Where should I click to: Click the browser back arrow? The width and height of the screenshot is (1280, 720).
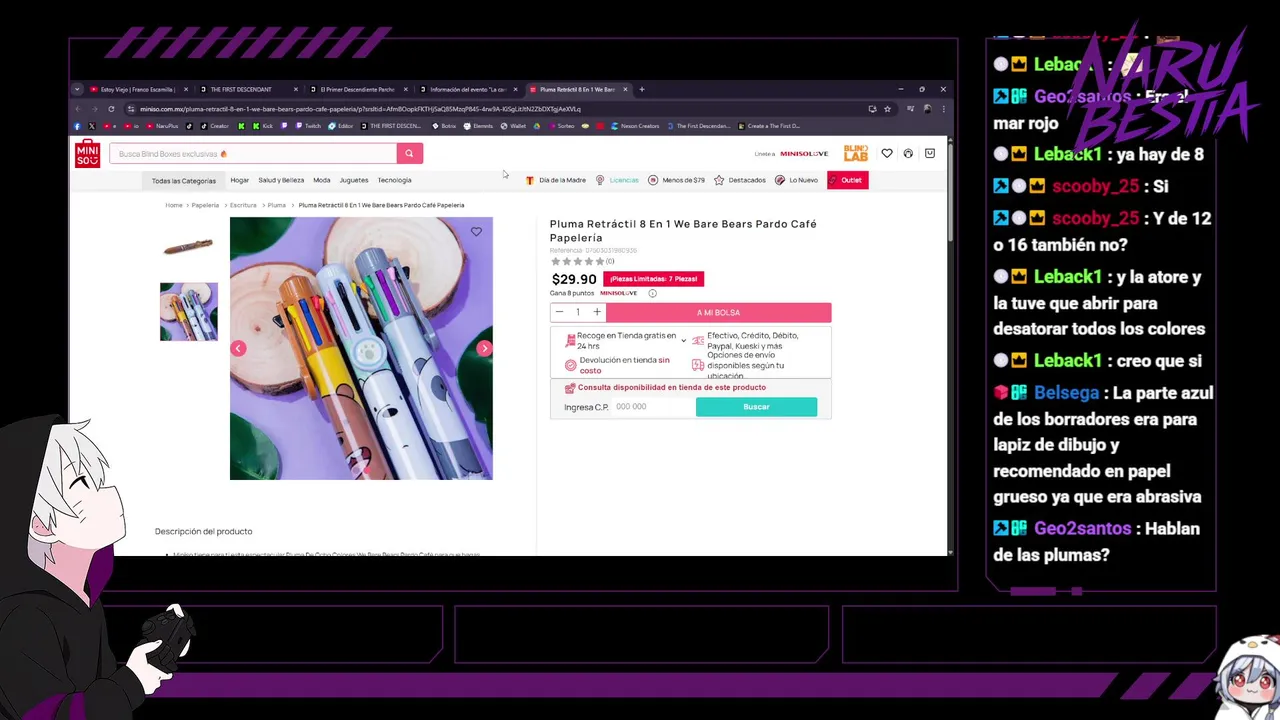(x=78, y=108)
